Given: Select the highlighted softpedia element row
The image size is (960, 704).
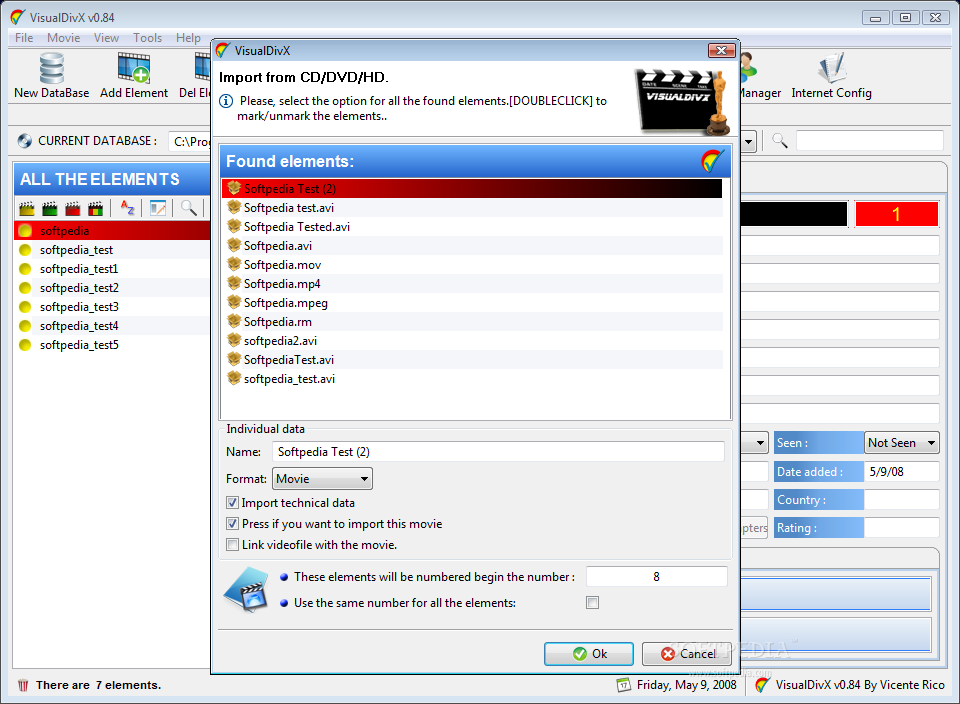Looking at the screenshot, I should tap(113, 231).
